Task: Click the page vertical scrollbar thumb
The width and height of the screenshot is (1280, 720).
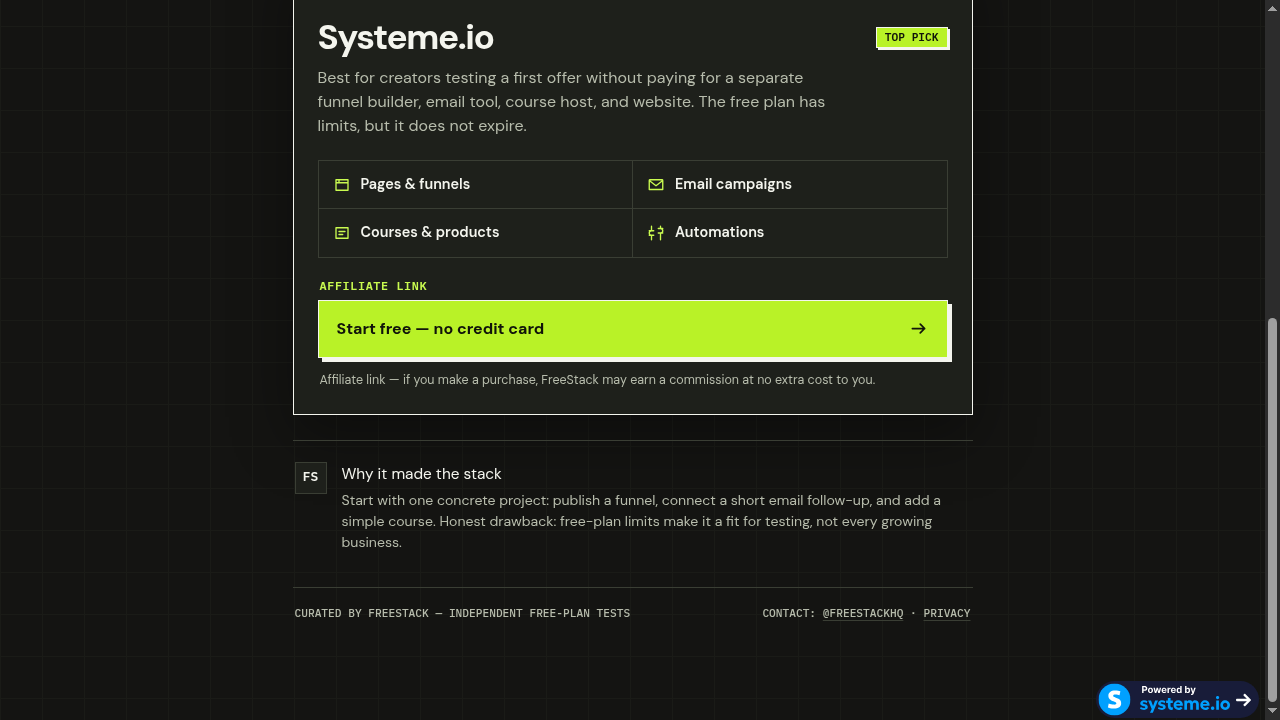Action: click(1272, 510)
